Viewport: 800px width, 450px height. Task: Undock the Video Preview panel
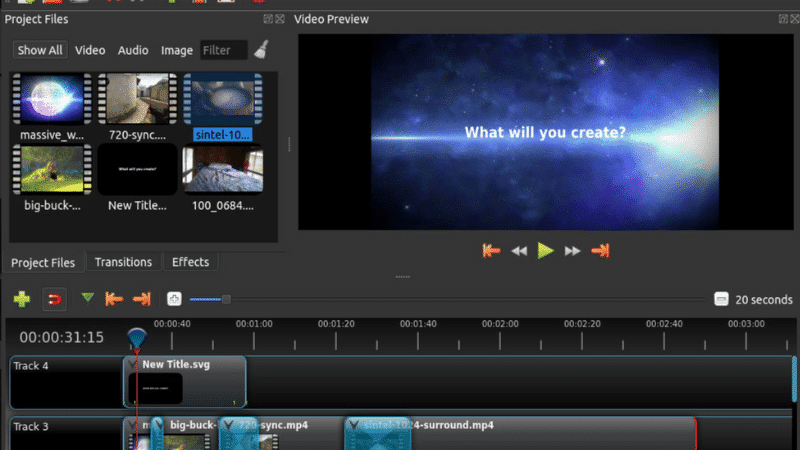[783, 19]
